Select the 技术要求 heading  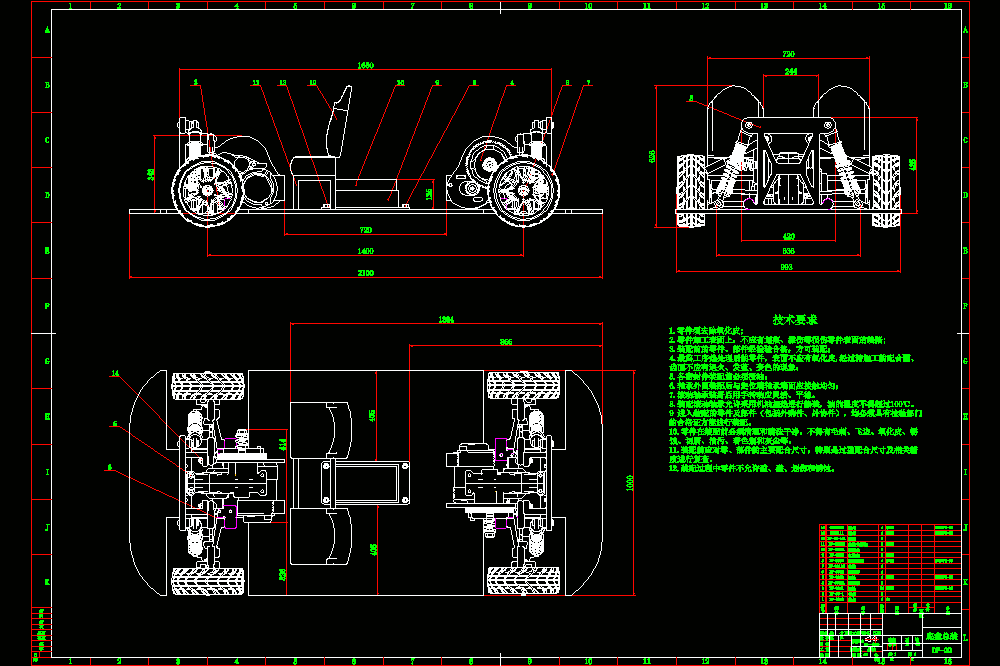795,320
